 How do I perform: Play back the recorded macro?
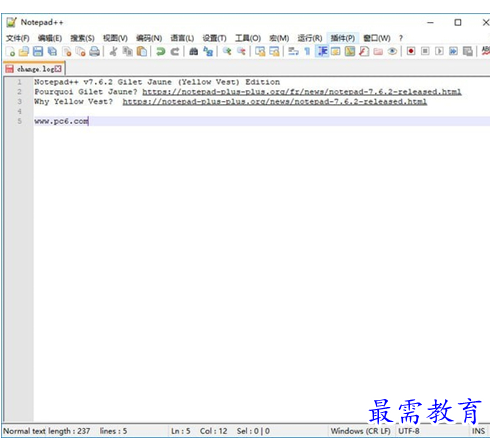(x=439, y=51)
